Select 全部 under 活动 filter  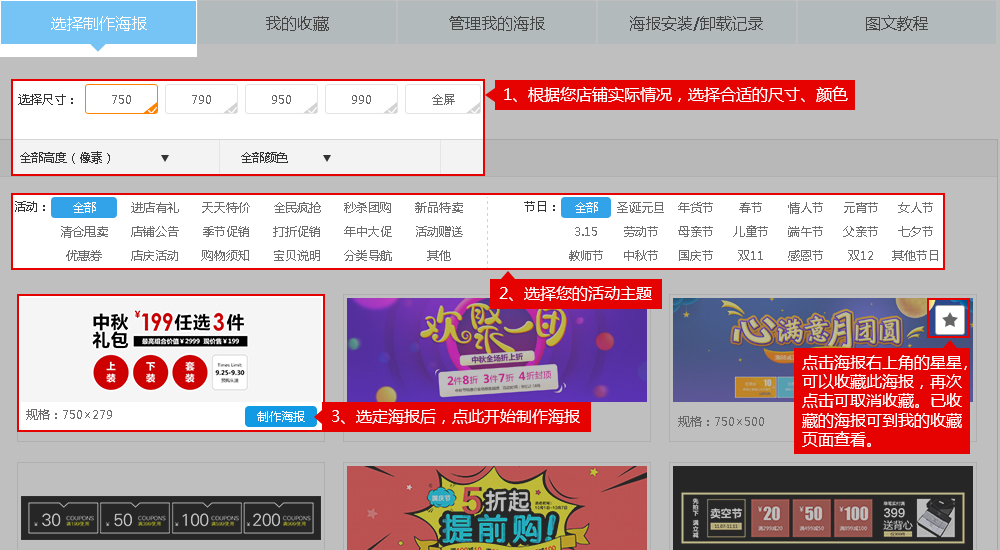point(84,207)
